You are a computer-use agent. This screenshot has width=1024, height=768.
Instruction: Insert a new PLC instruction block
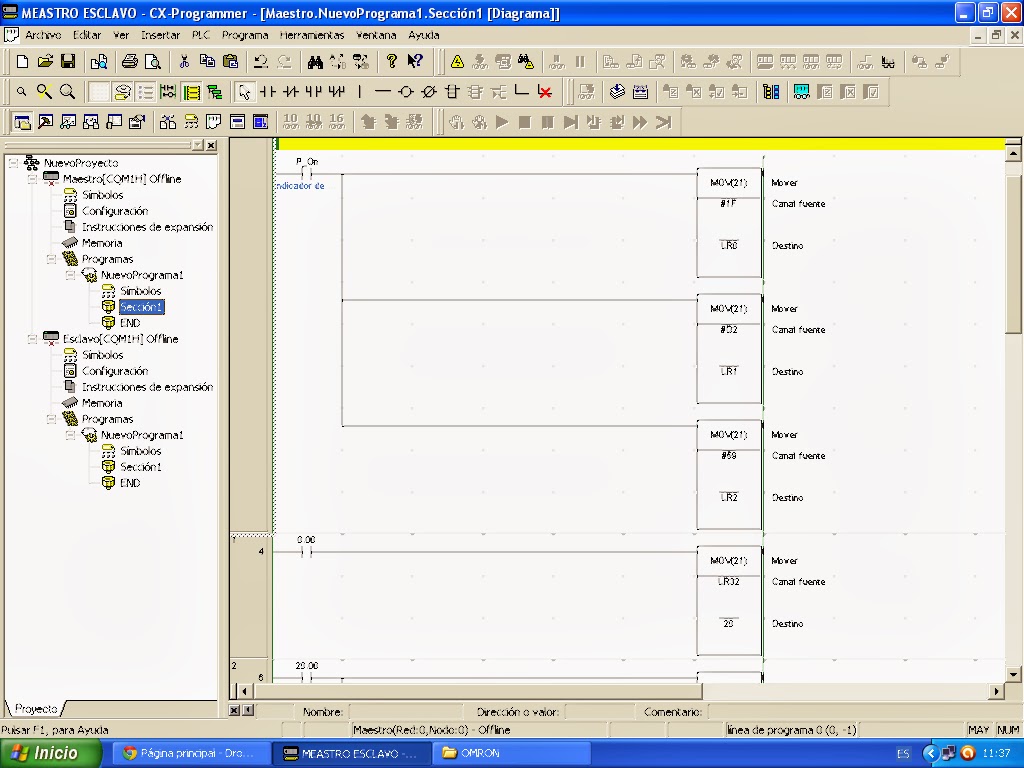tap(452, 92)
